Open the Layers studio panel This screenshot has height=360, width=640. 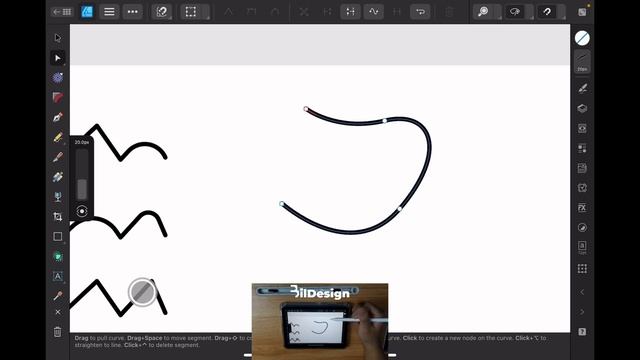(x=582, y=108)
